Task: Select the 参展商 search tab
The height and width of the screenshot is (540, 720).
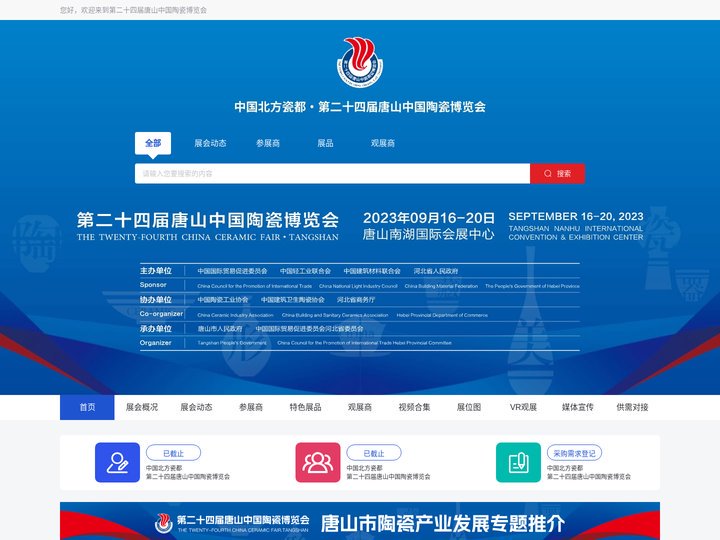Action: [268, 143]
